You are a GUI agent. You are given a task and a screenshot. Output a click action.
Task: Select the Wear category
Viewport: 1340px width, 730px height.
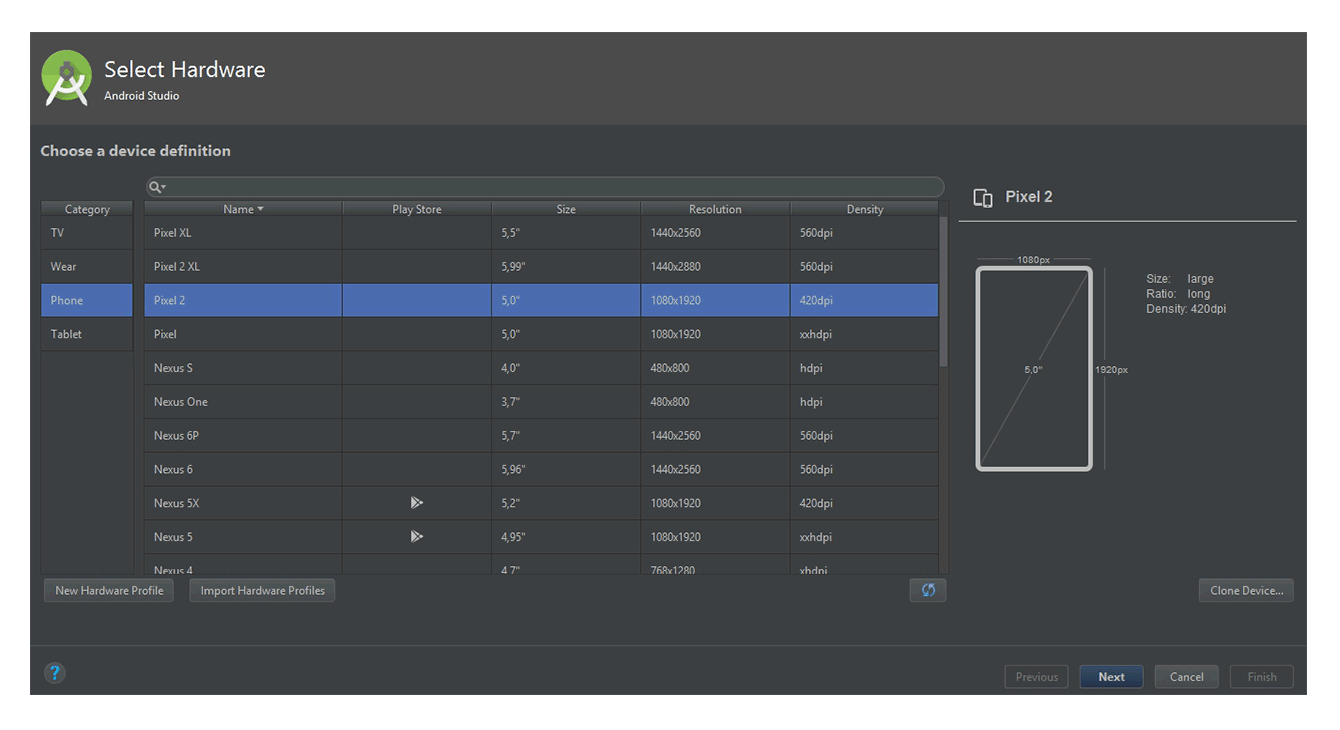tap(87, 267)
